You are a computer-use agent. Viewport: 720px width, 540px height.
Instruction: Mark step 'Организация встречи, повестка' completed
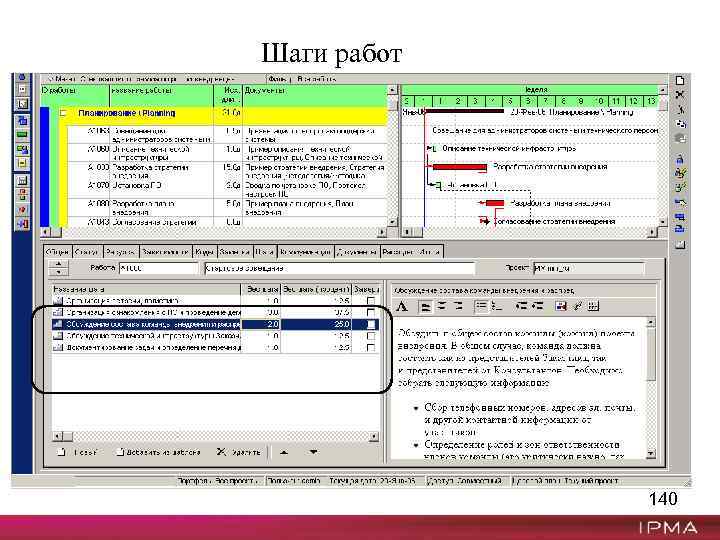click(370, 301)
